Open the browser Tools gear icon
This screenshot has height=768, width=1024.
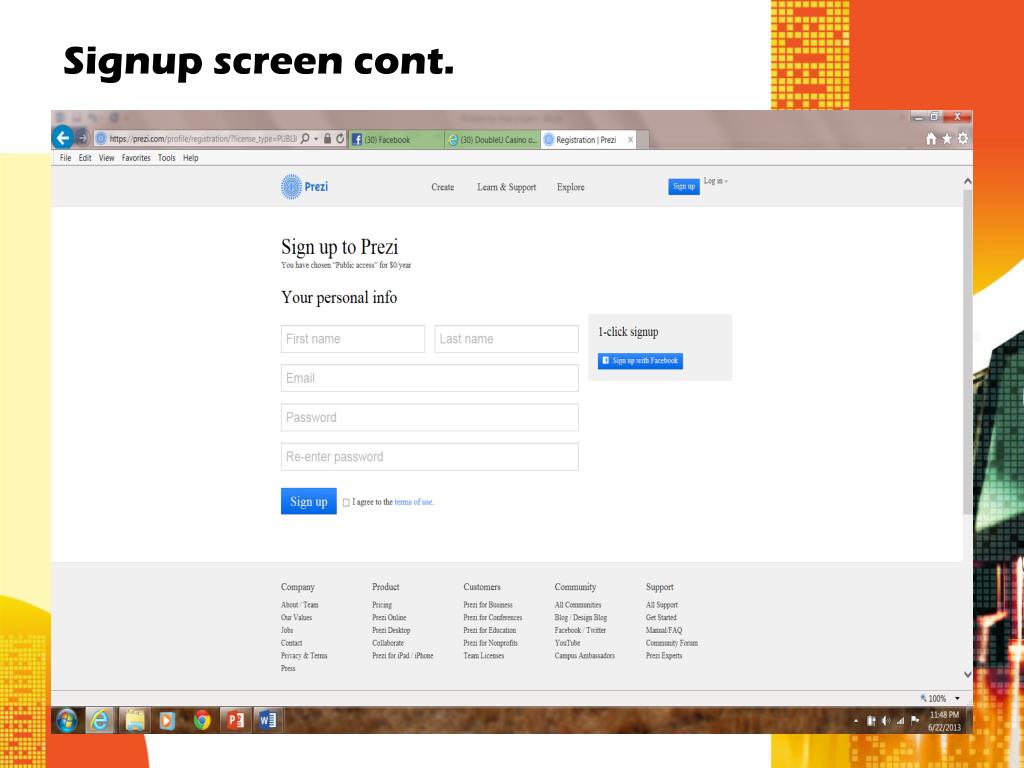[x=963, y=138]
